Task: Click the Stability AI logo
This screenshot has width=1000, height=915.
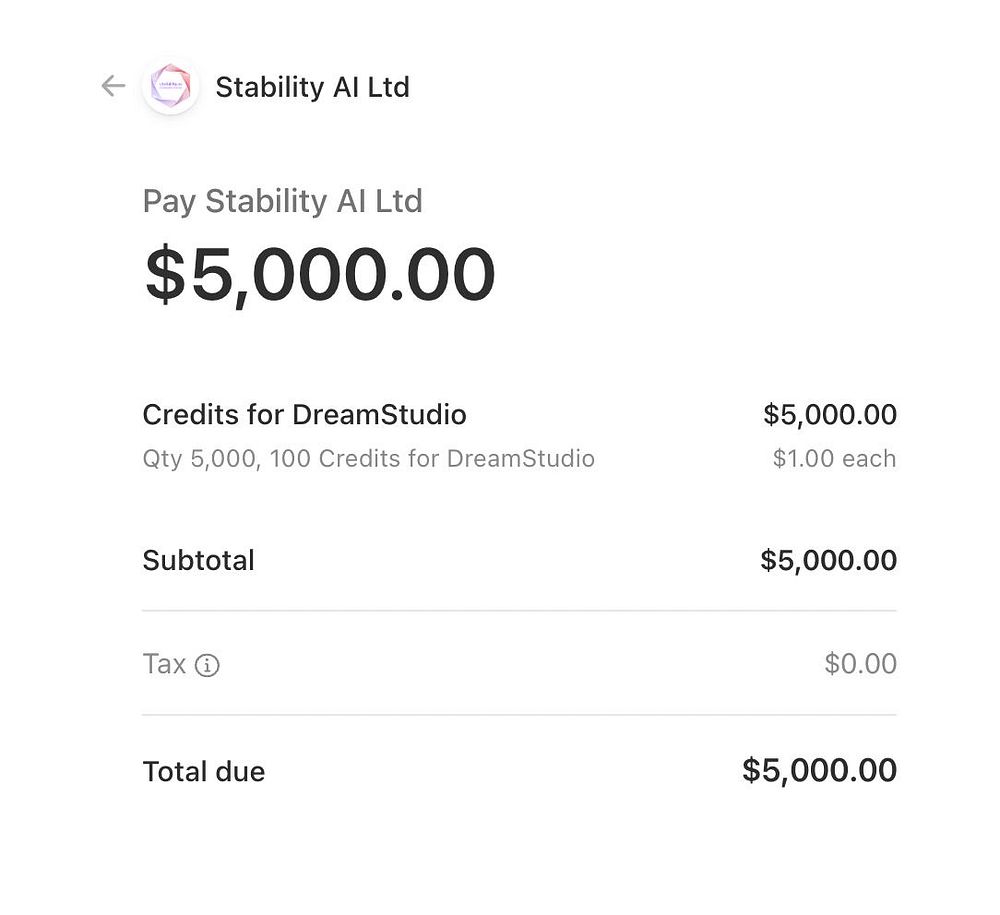Action: coord(170,87)
